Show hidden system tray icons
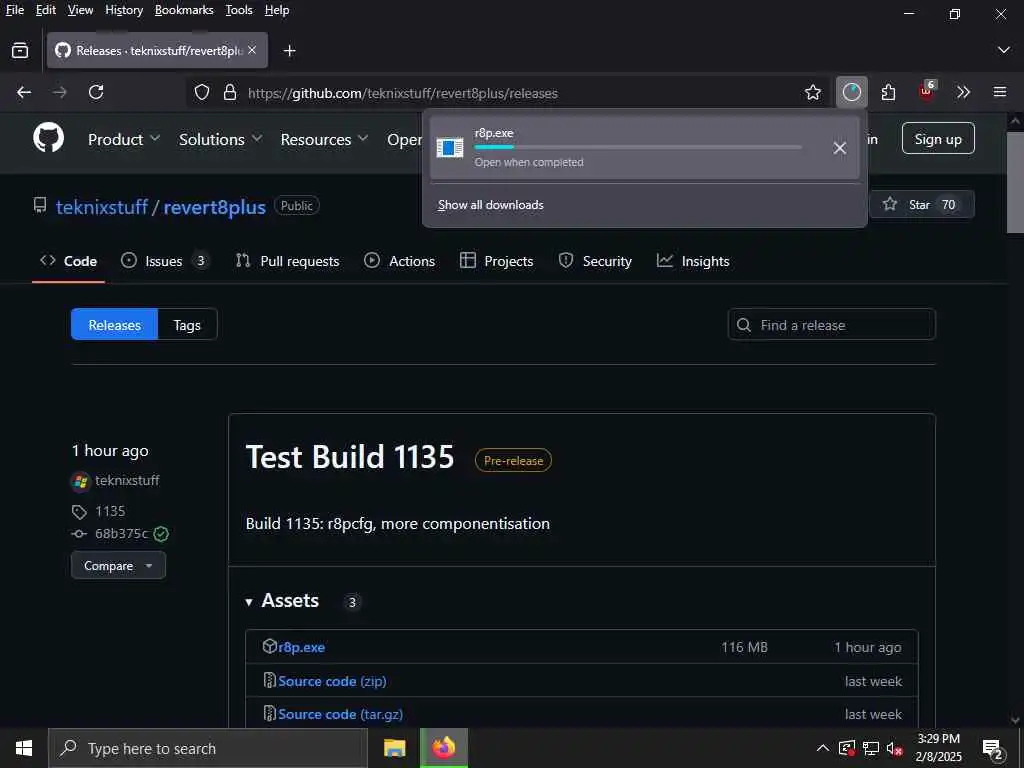 coord(823,748)
